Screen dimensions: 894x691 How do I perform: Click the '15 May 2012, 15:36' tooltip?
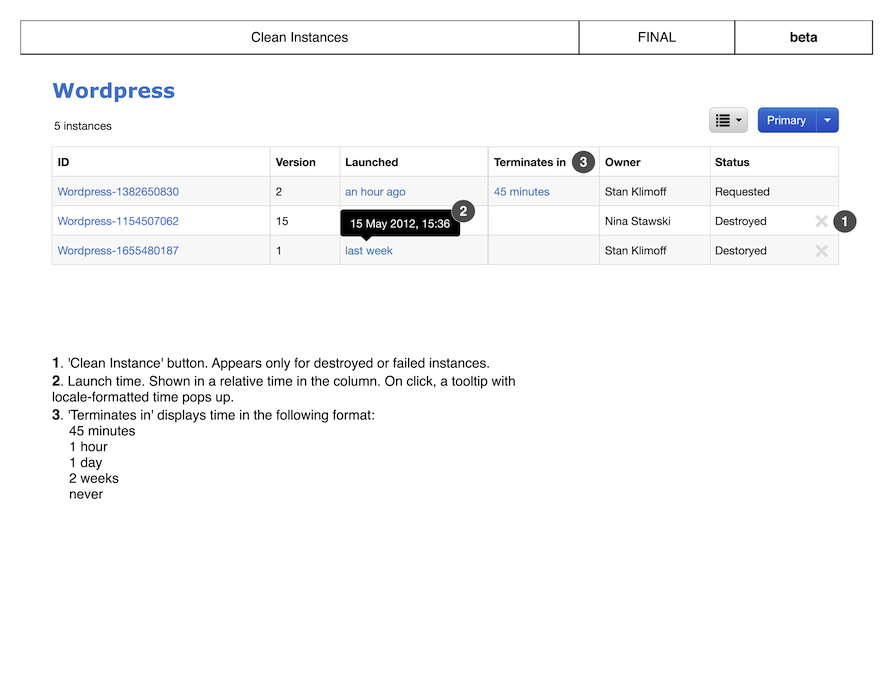click(400, 223)
